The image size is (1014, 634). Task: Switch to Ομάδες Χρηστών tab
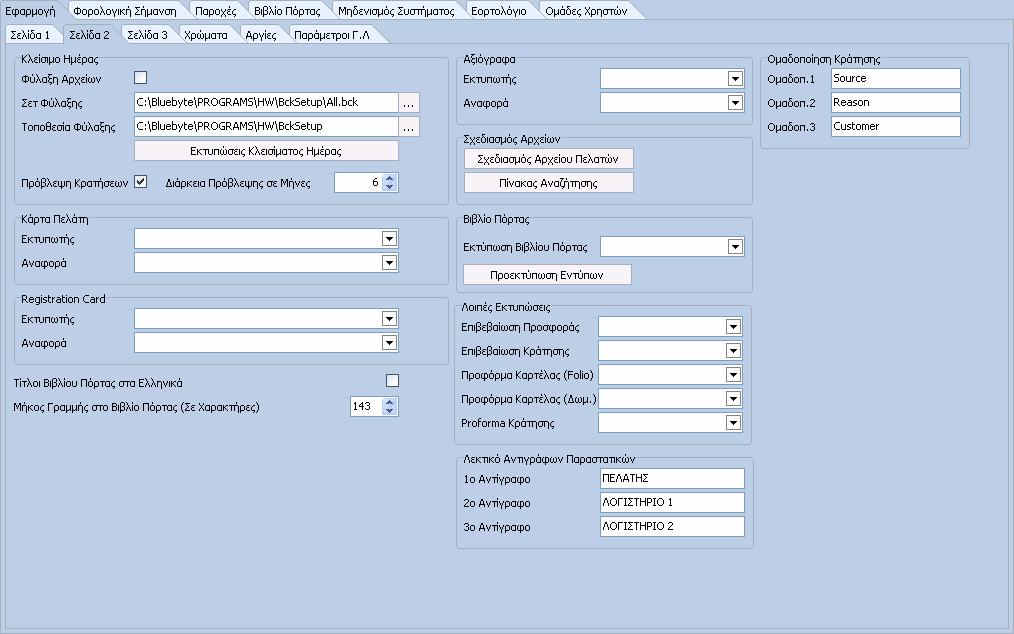click(x=586, y=11)
